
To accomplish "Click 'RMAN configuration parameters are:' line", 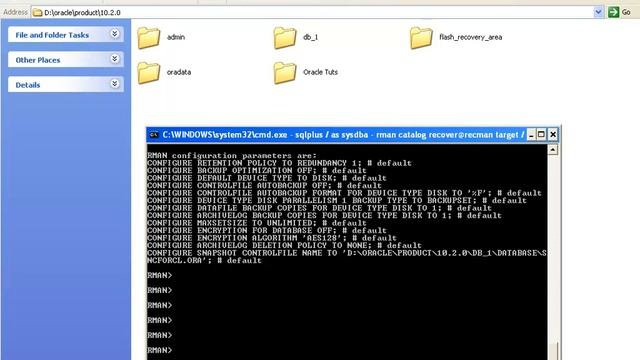I will click(x=232, y=156).
